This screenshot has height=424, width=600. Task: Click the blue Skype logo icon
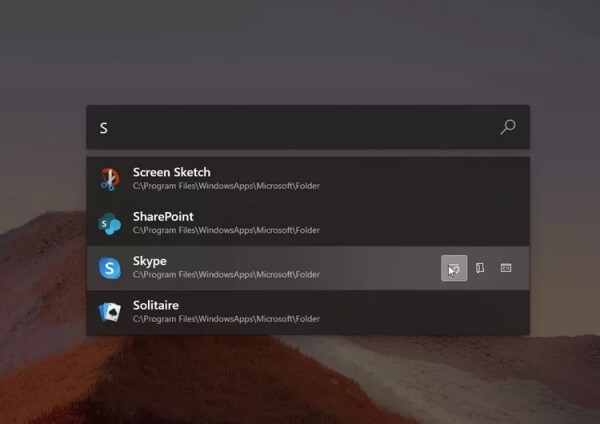(x=109, y=268)
